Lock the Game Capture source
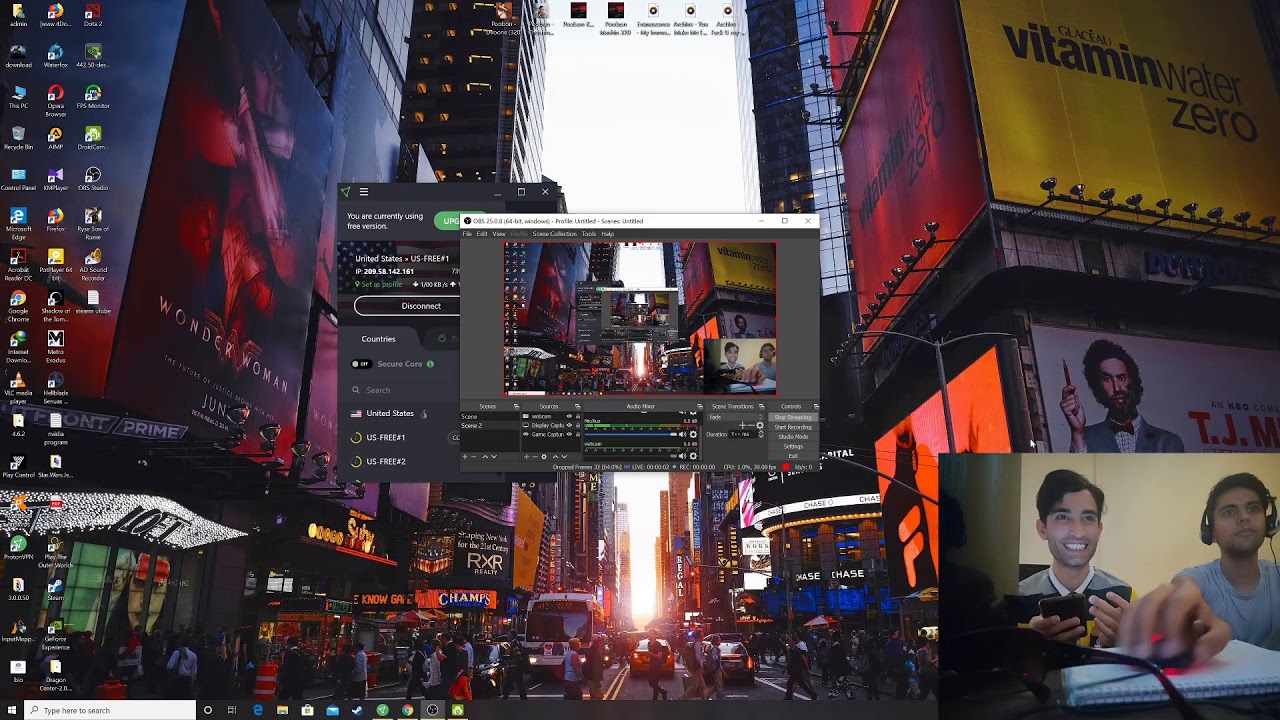The image size is (1280, 720). coord(578,434)
